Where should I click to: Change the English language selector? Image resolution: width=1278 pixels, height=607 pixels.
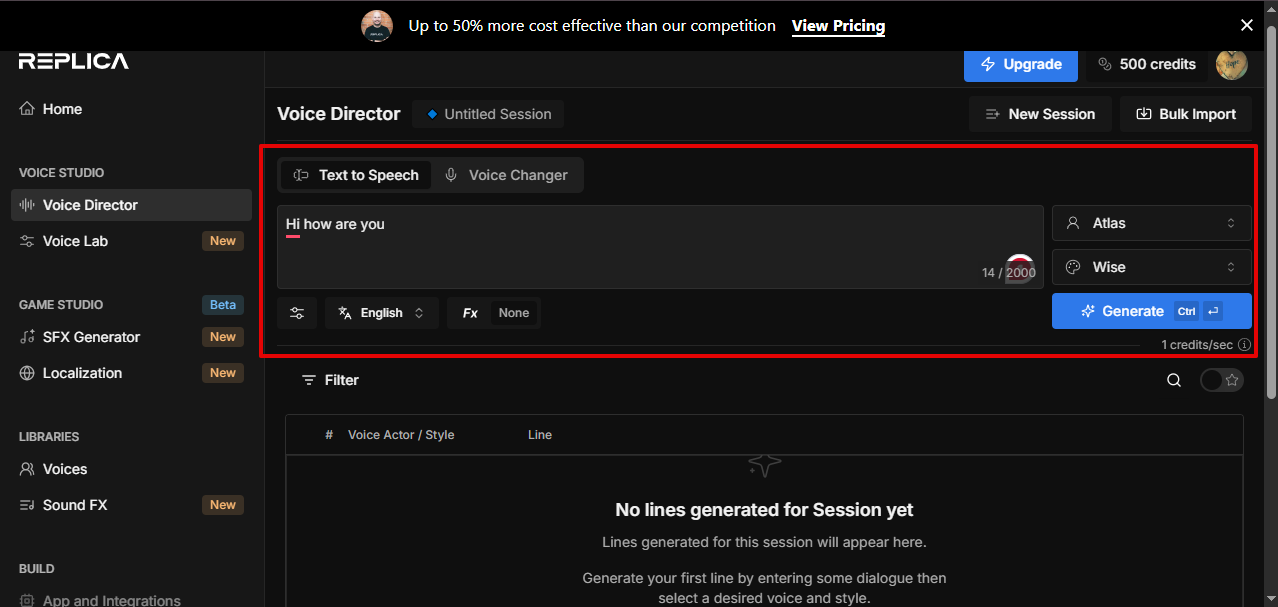pos(382,313)
